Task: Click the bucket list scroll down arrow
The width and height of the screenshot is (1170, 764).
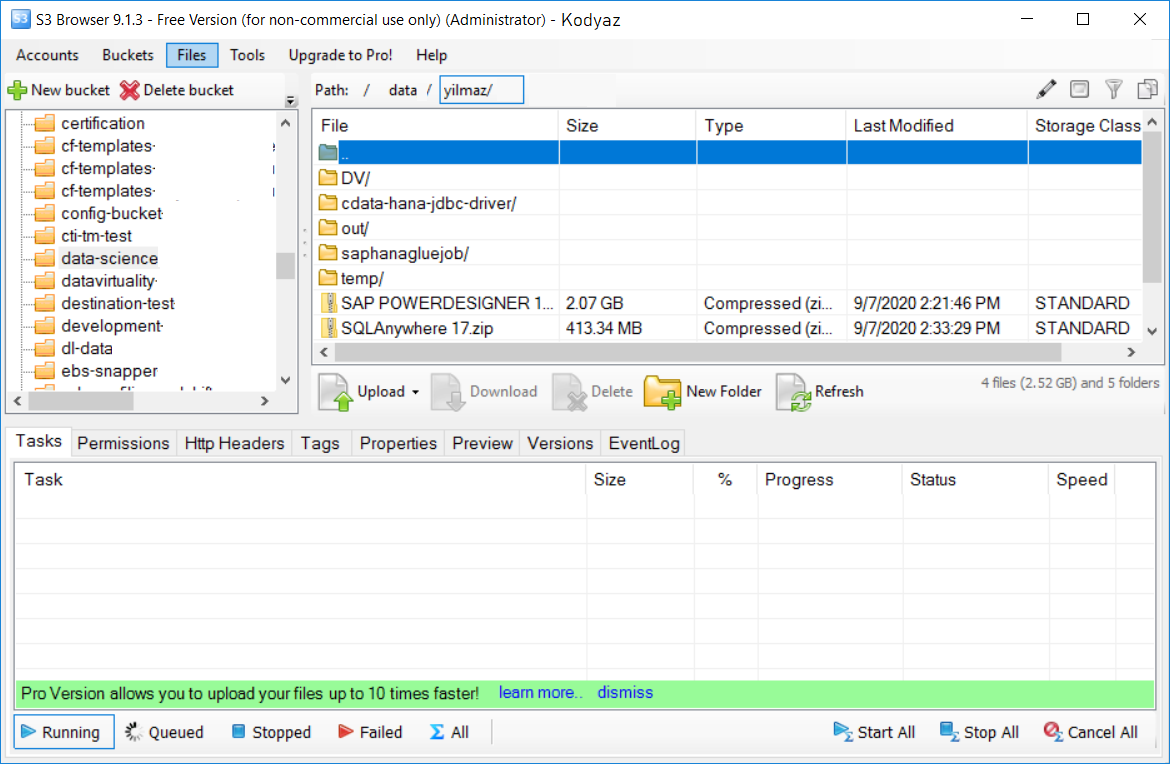Action: coord(285,381)
